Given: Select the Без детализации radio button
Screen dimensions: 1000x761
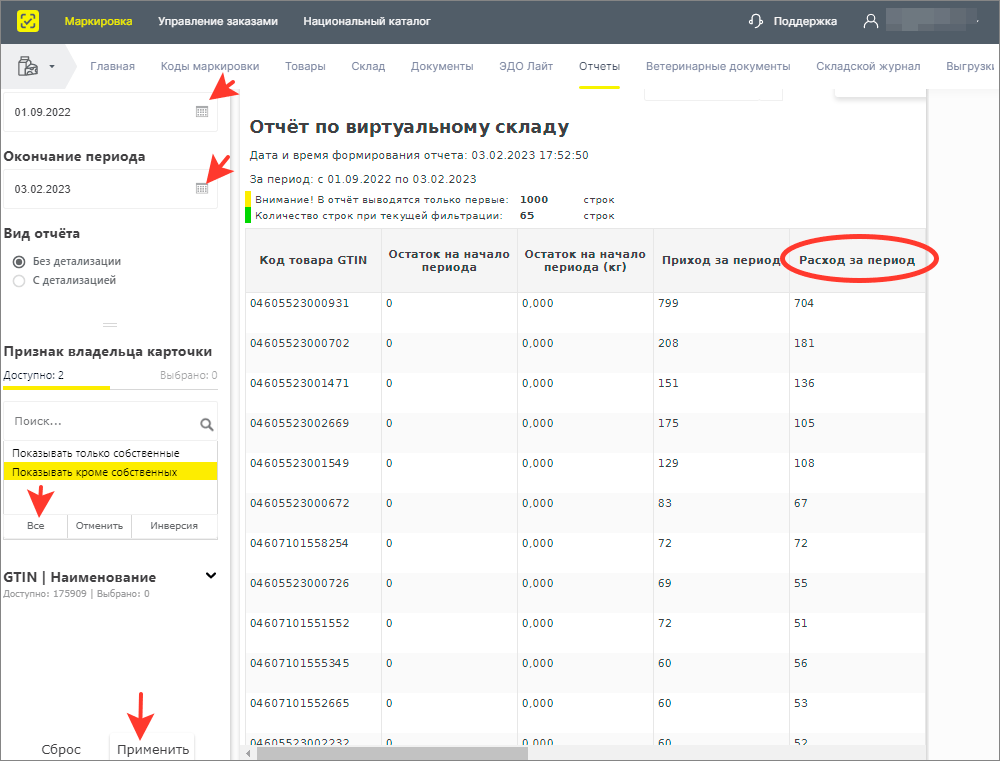Looking at the screenshot, I should [x=19, y=262].
